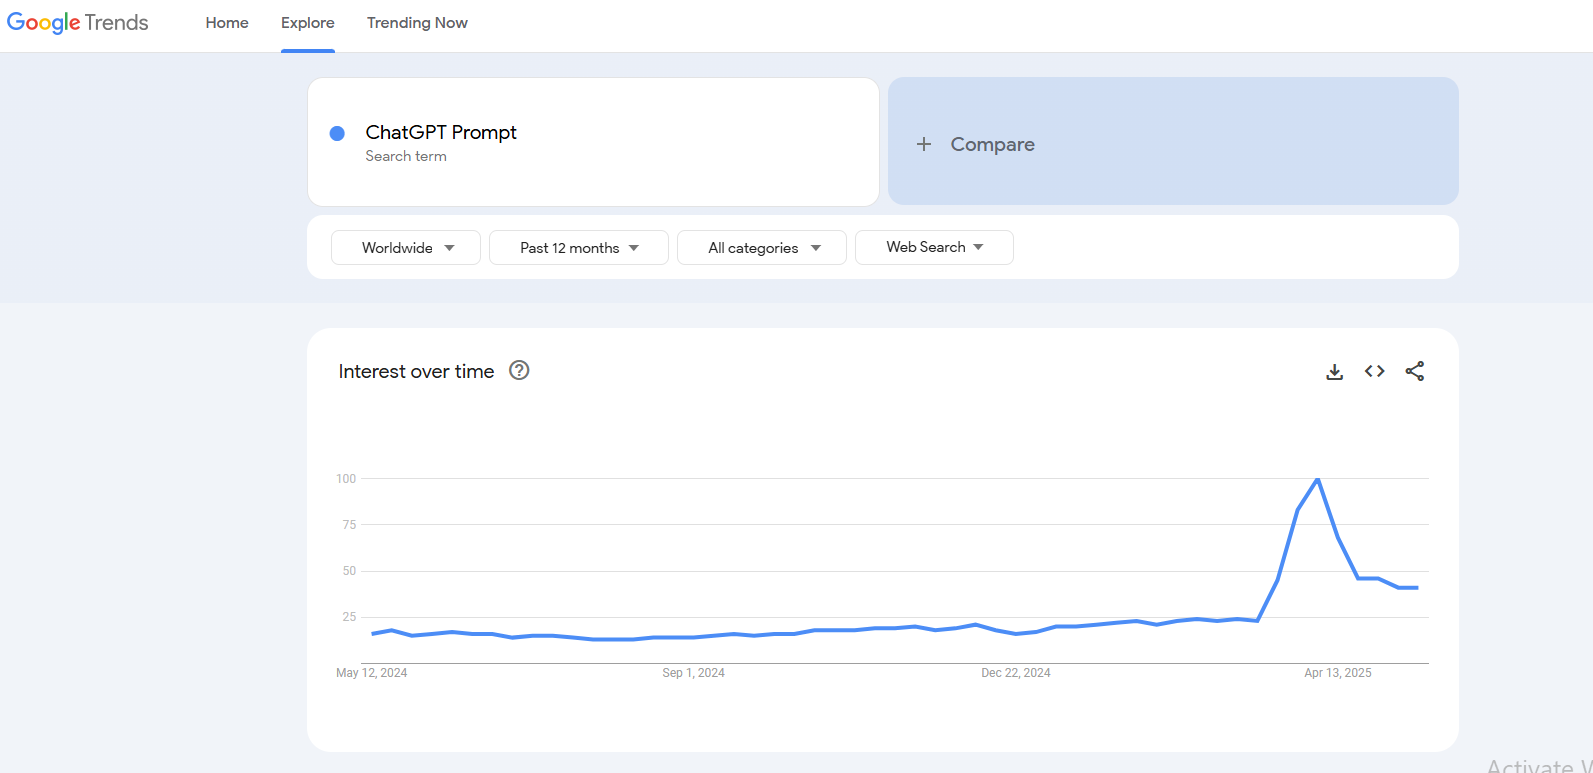1593x773 pixels.
Task: Open the Home tab
Action: click(x=227, y=23)
